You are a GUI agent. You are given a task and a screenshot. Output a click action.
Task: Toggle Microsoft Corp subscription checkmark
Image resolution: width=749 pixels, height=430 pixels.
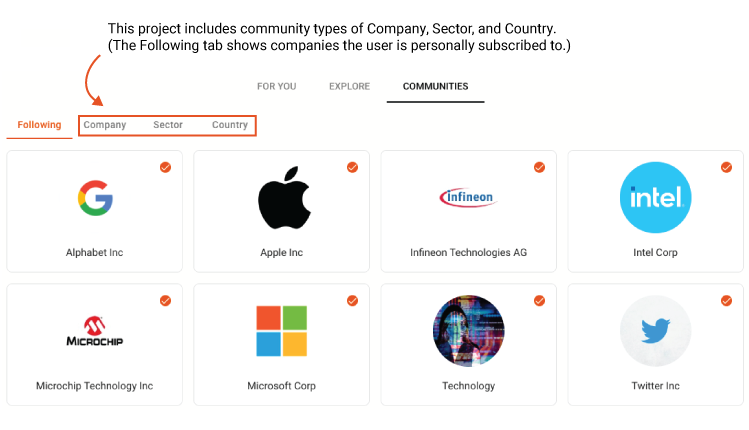[x=353, y=301]
